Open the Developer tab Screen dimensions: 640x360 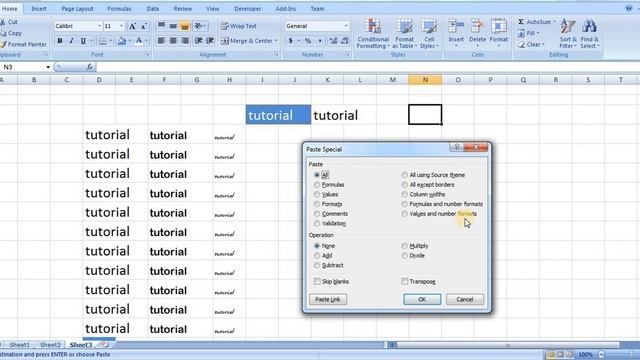(247, 9)
